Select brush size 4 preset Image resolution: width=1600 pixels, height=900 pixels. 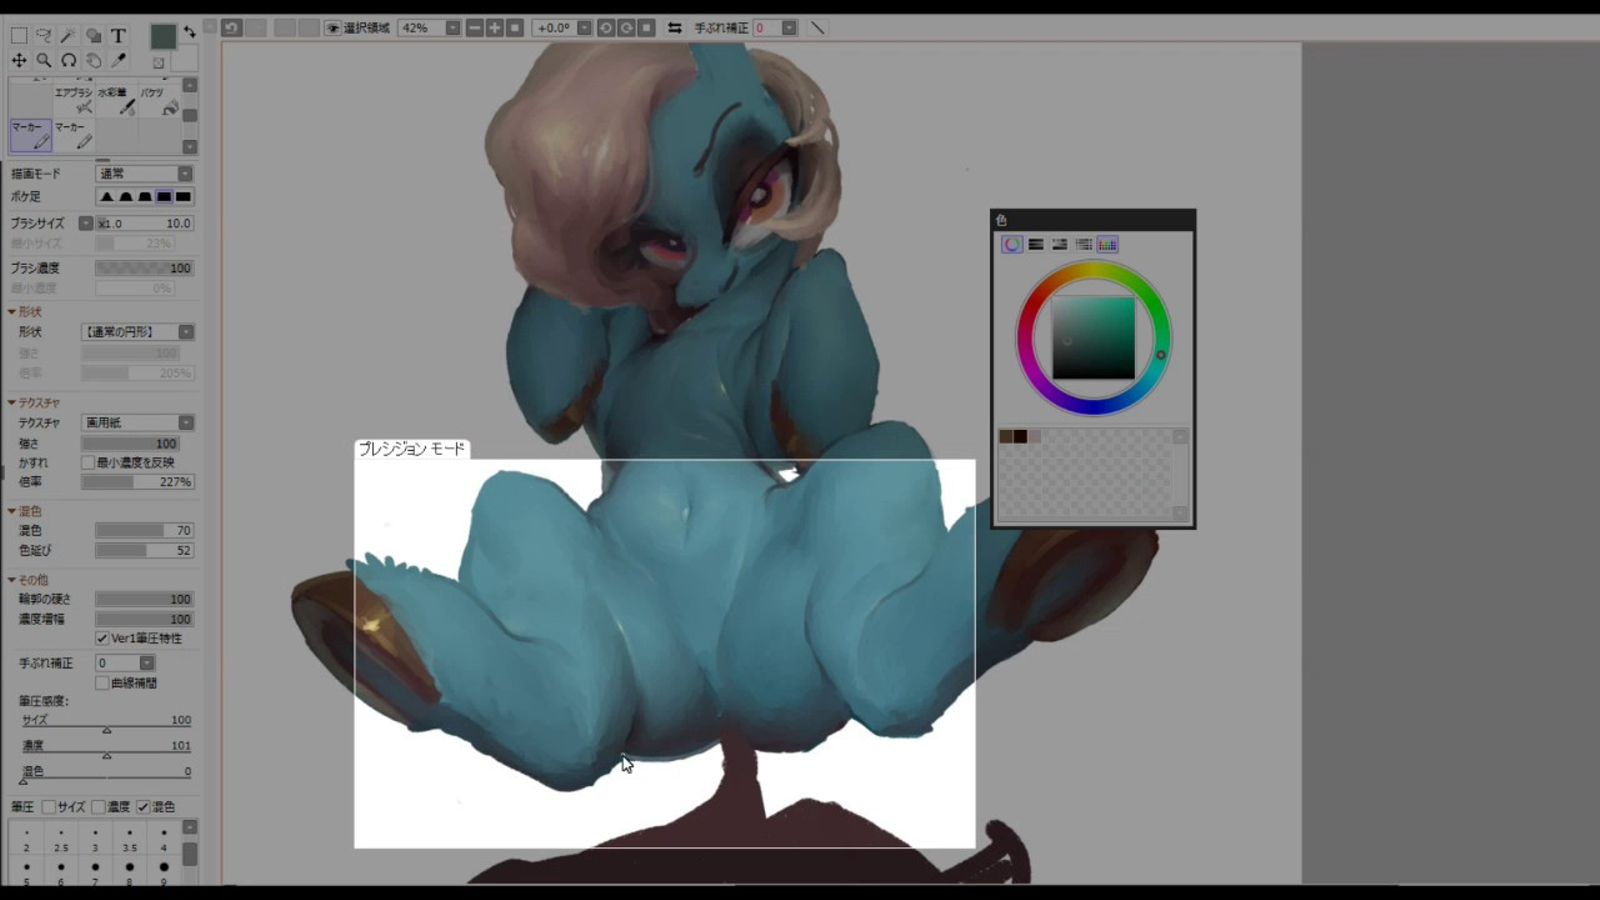coord(164,839)
